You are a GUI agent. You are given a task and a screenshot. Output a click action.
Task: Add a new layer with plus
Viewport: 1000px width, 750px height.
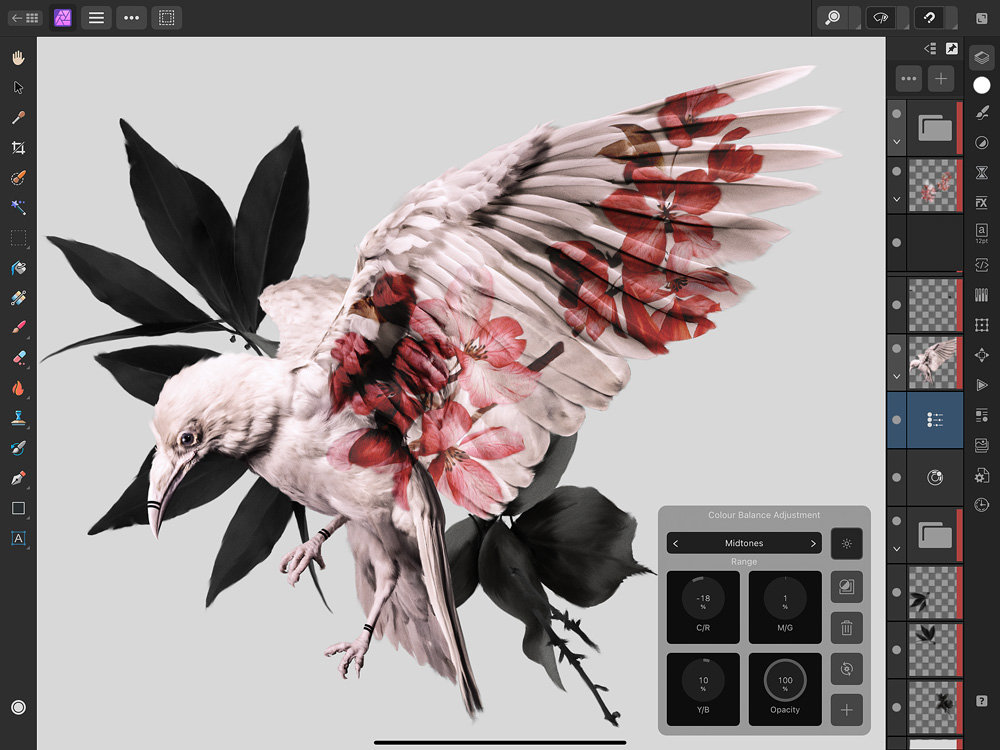[941, 79]
